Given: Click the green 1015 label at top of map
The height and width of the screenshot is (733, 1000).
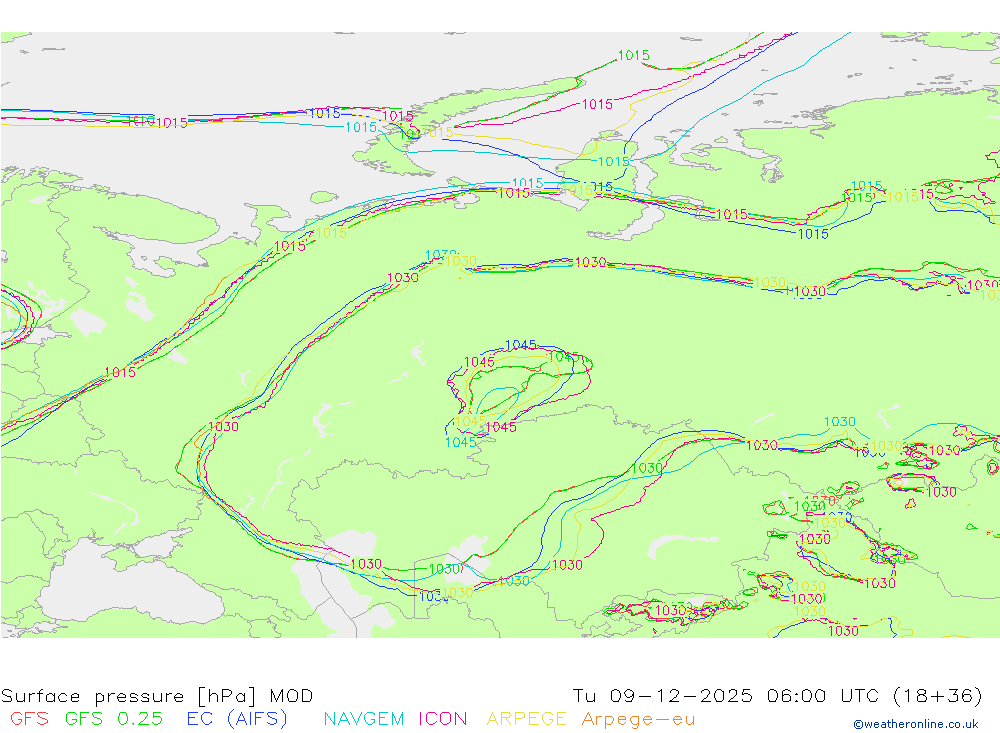Looking at the screenshot, I should [x=633, y=56].
